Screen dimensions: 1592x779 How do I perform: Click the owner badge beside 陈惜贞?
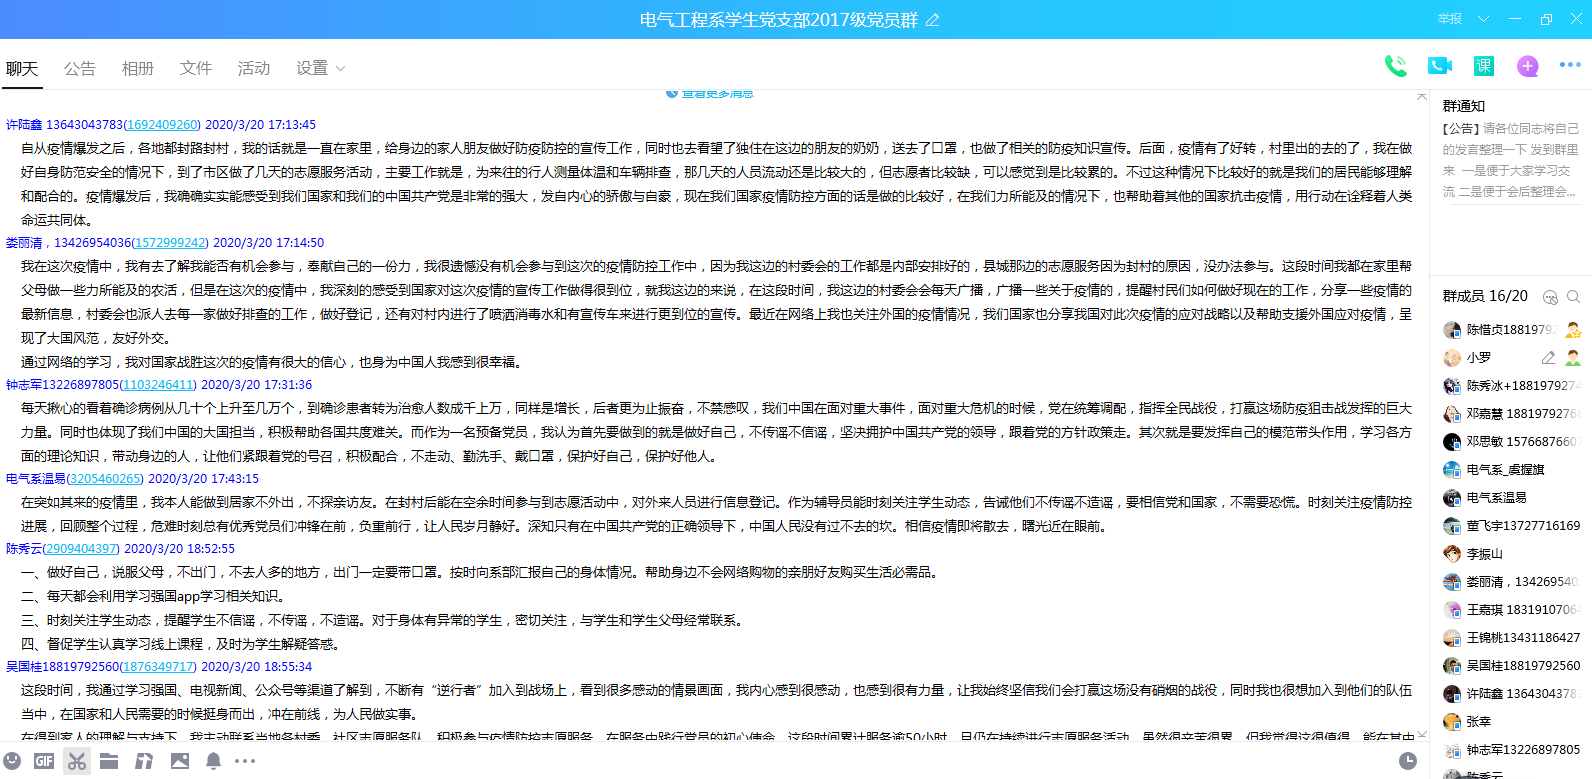1573,329
